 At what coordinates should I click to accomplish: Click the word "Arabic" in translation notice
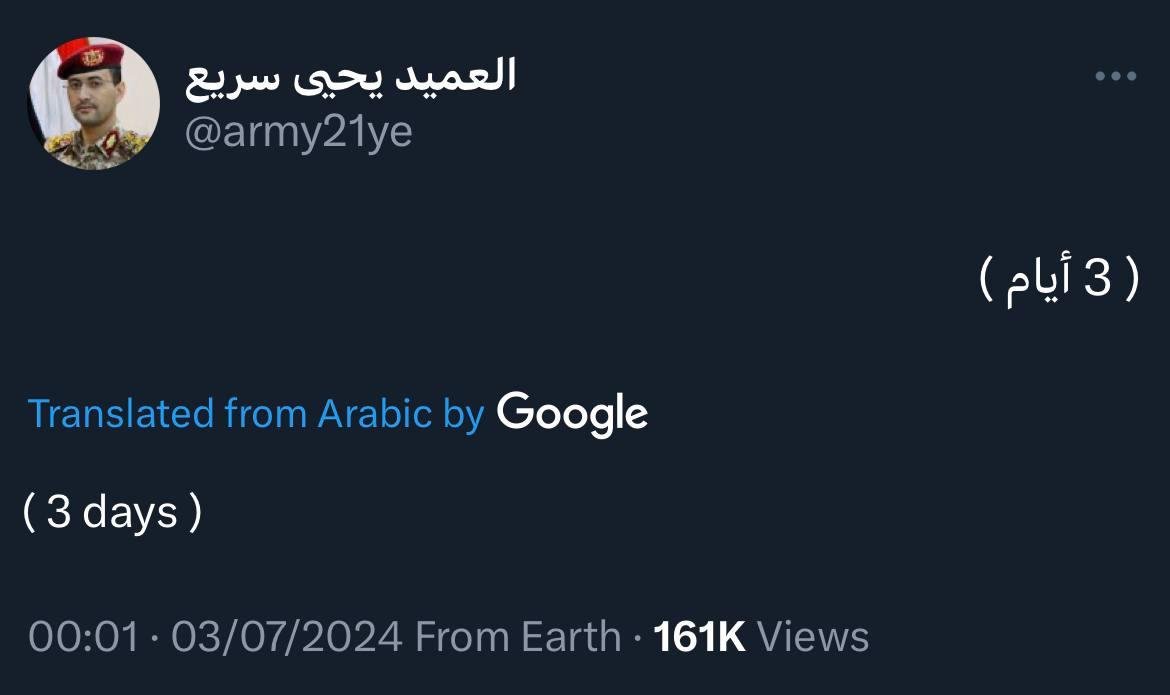pyautogui.click(x=375, y=414)
